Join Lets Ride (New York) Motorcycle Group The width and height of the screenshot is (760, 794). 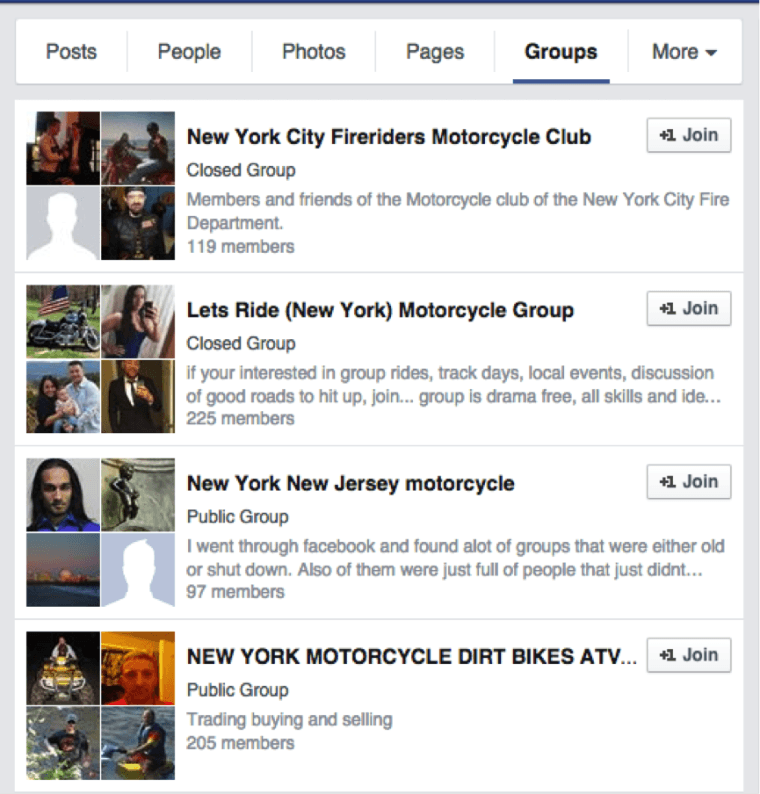[x=689, y=308]
